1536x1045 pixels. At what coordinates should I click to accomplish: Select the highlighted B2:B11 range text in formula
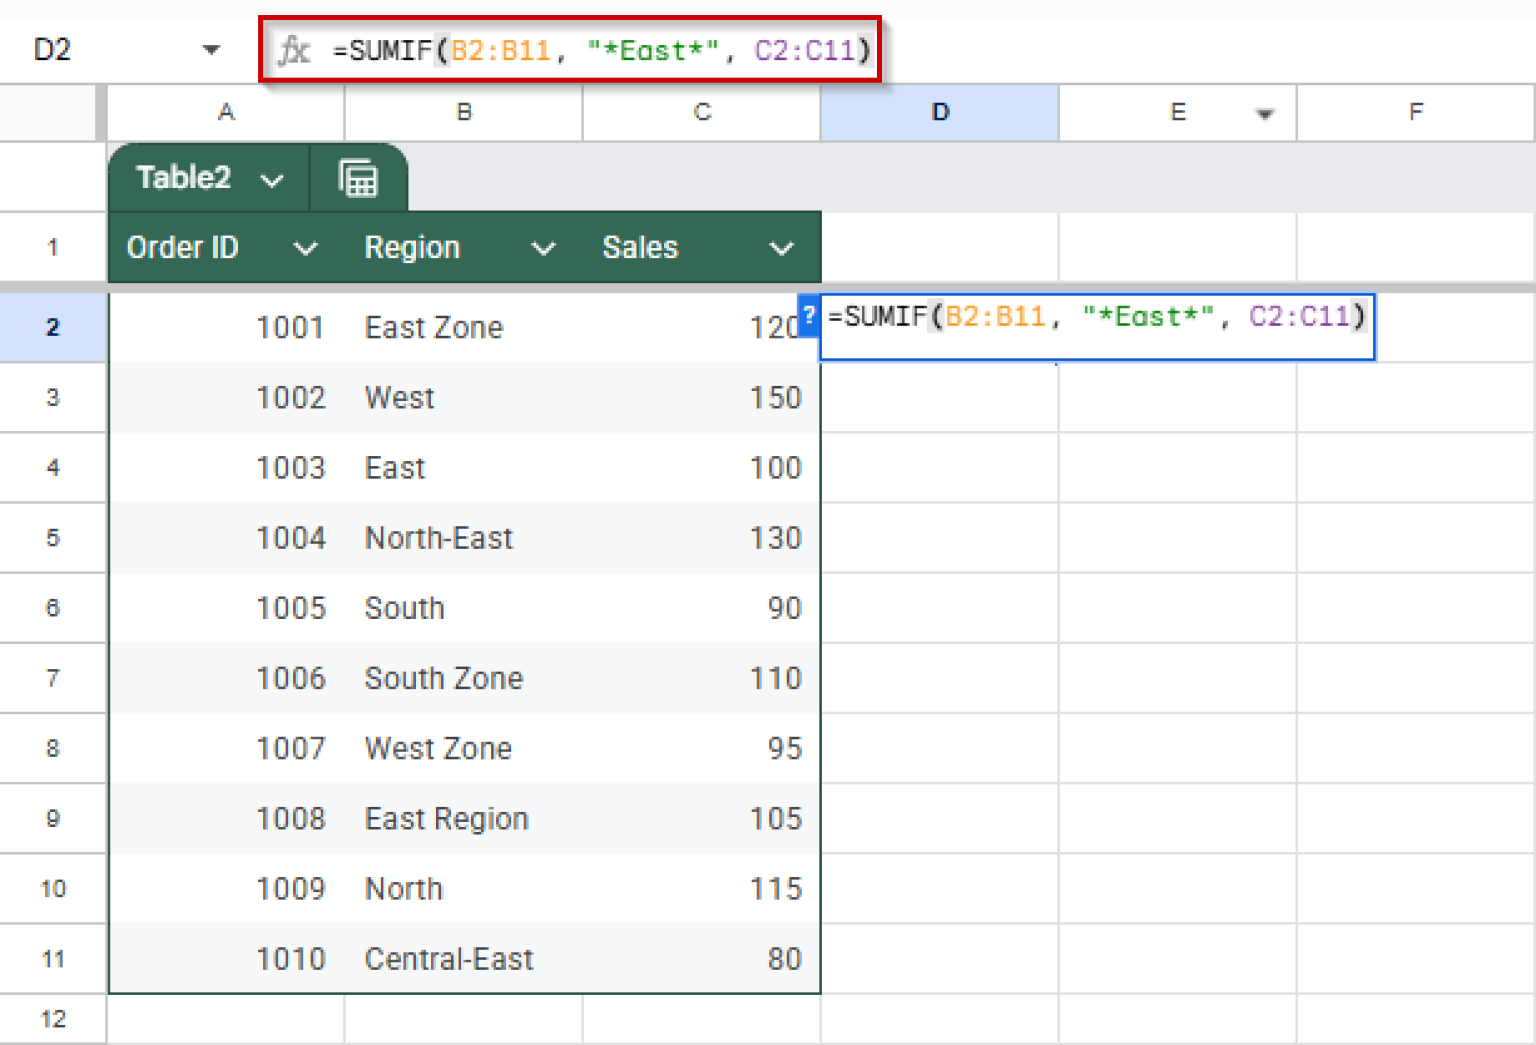coord(503,50)
